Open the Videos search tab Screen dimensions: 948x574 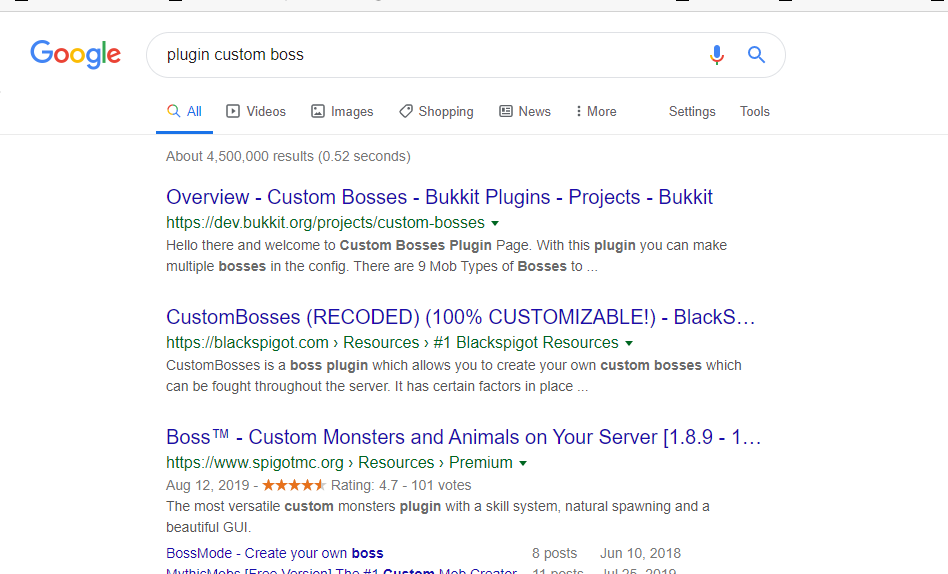click(256, 112)
